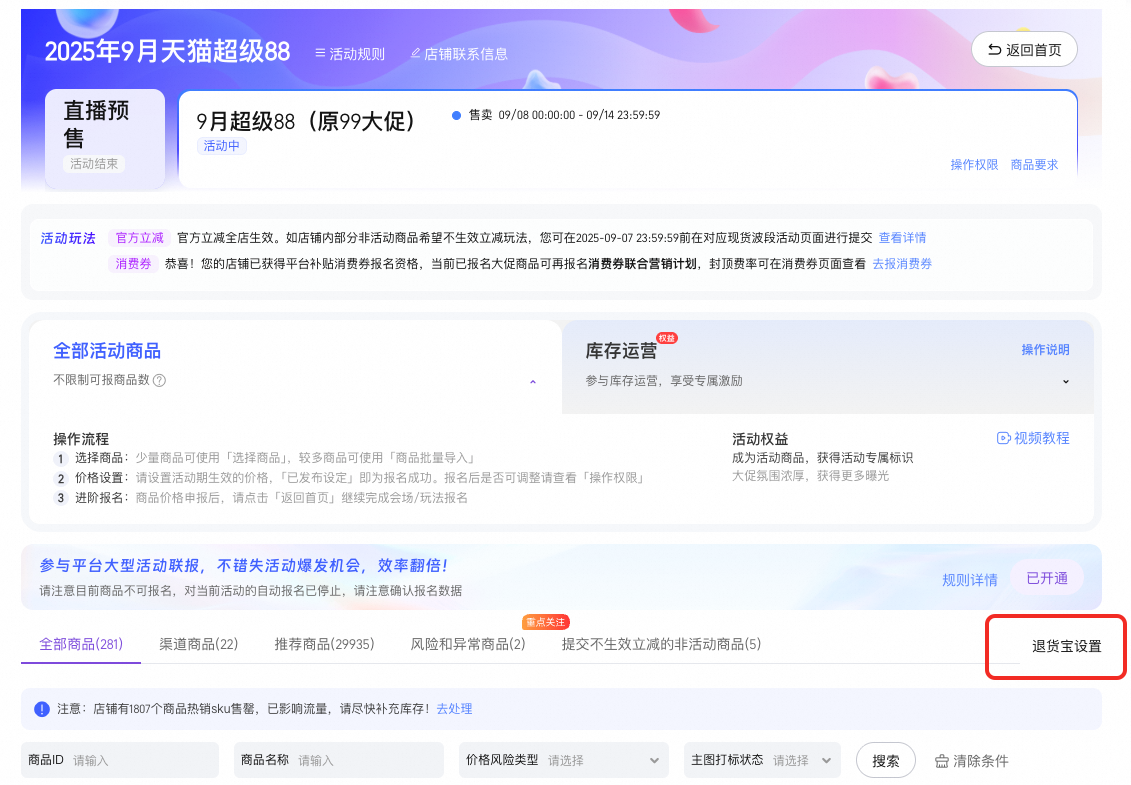
Task: Click 去处理 in the stock warning
Action: (454, 709)
